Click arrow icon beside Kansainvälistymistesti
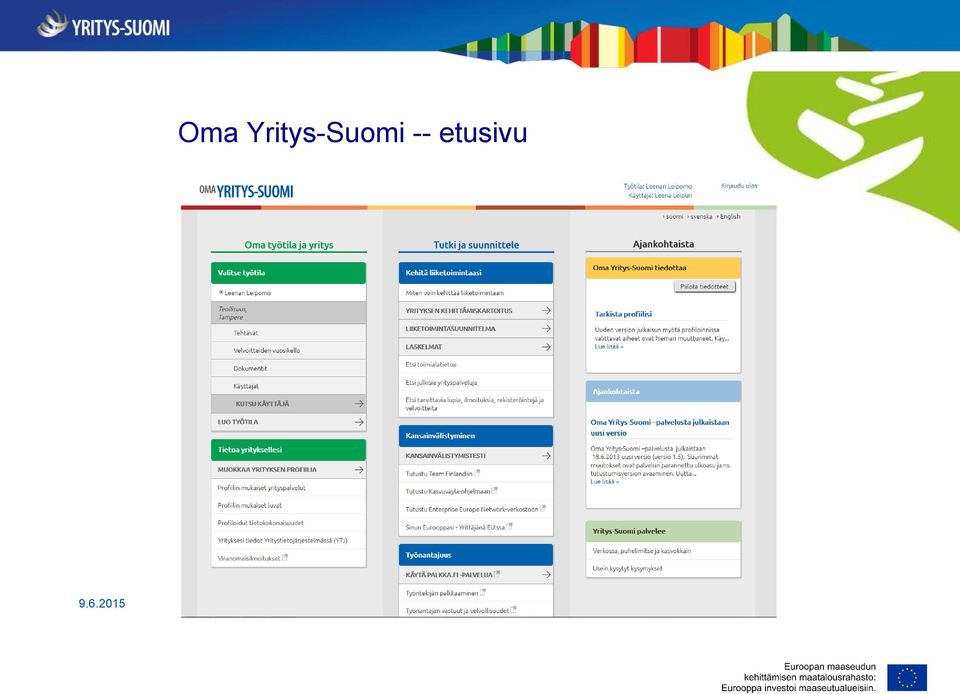Image resolution: width=960 pixels, height=694 pixels. 546,456
